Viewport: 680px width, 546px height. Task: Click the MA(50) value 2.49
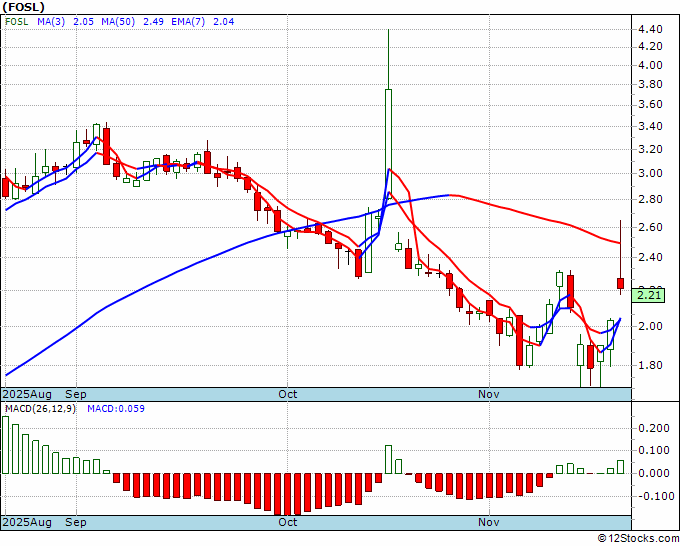tap(154, 21)
